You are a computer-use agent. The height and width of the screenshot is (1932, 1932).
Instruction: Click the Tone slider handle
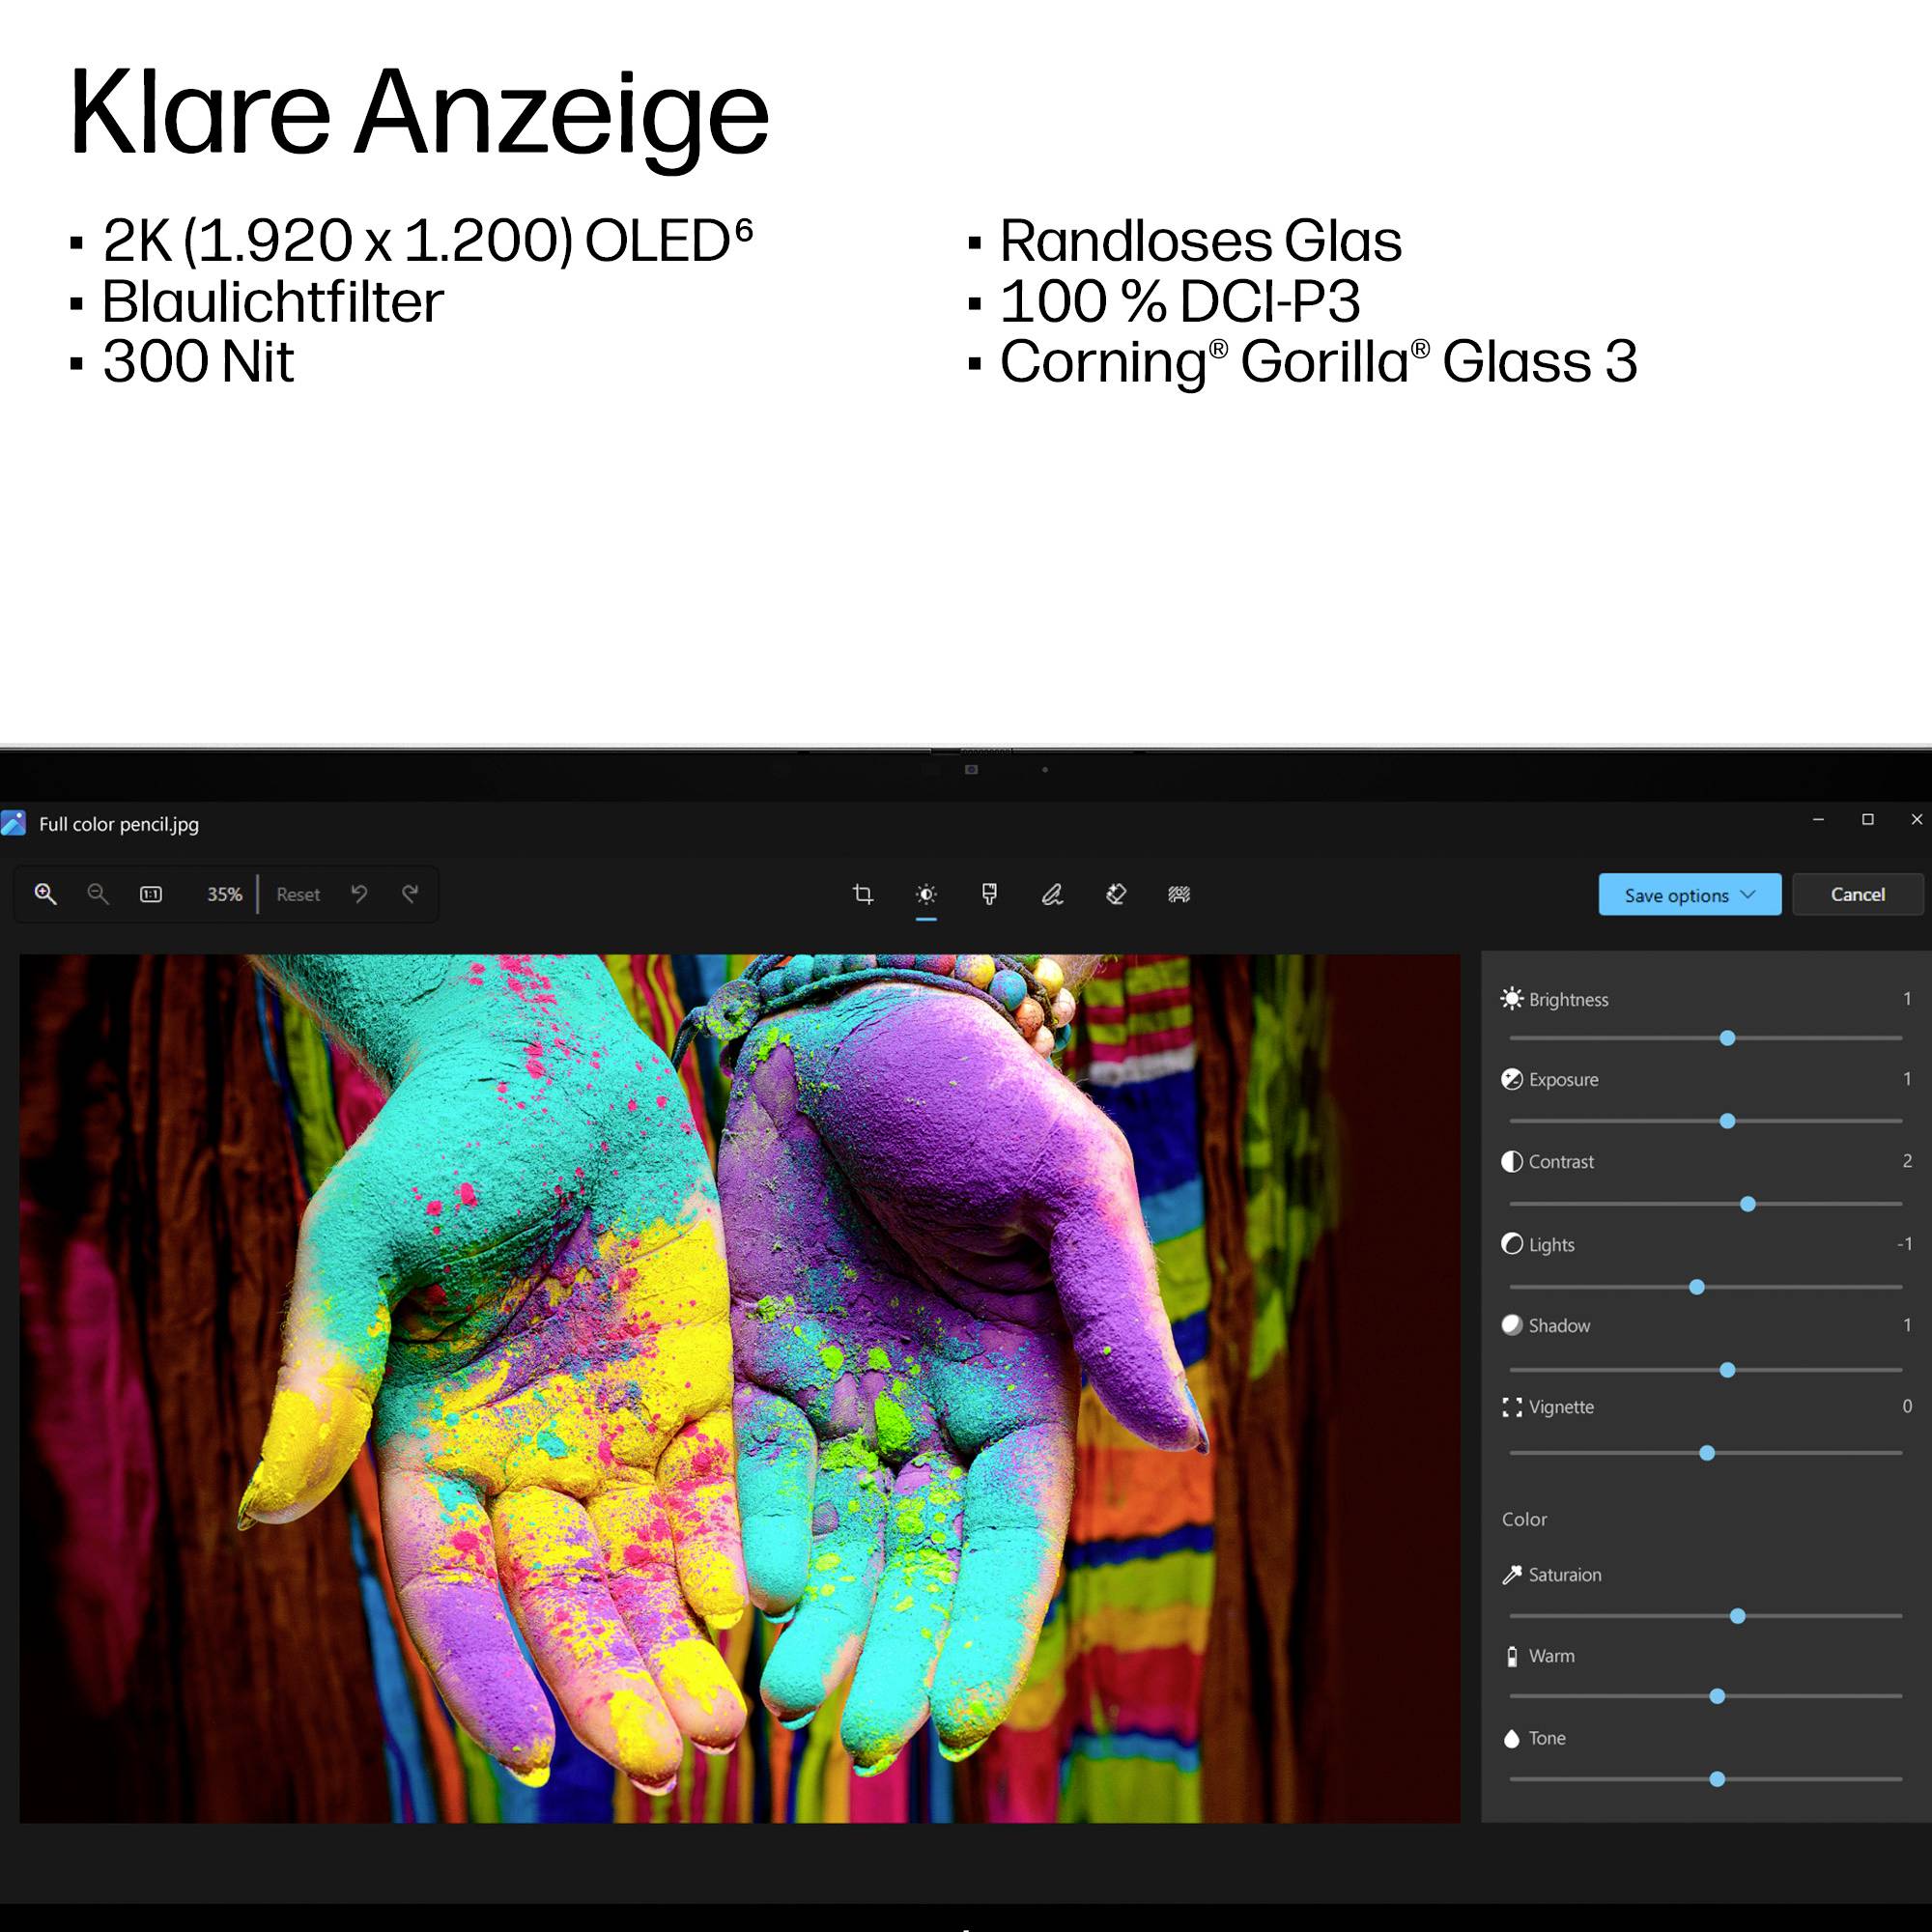pyautogui.click(x=1717, y=1779)
